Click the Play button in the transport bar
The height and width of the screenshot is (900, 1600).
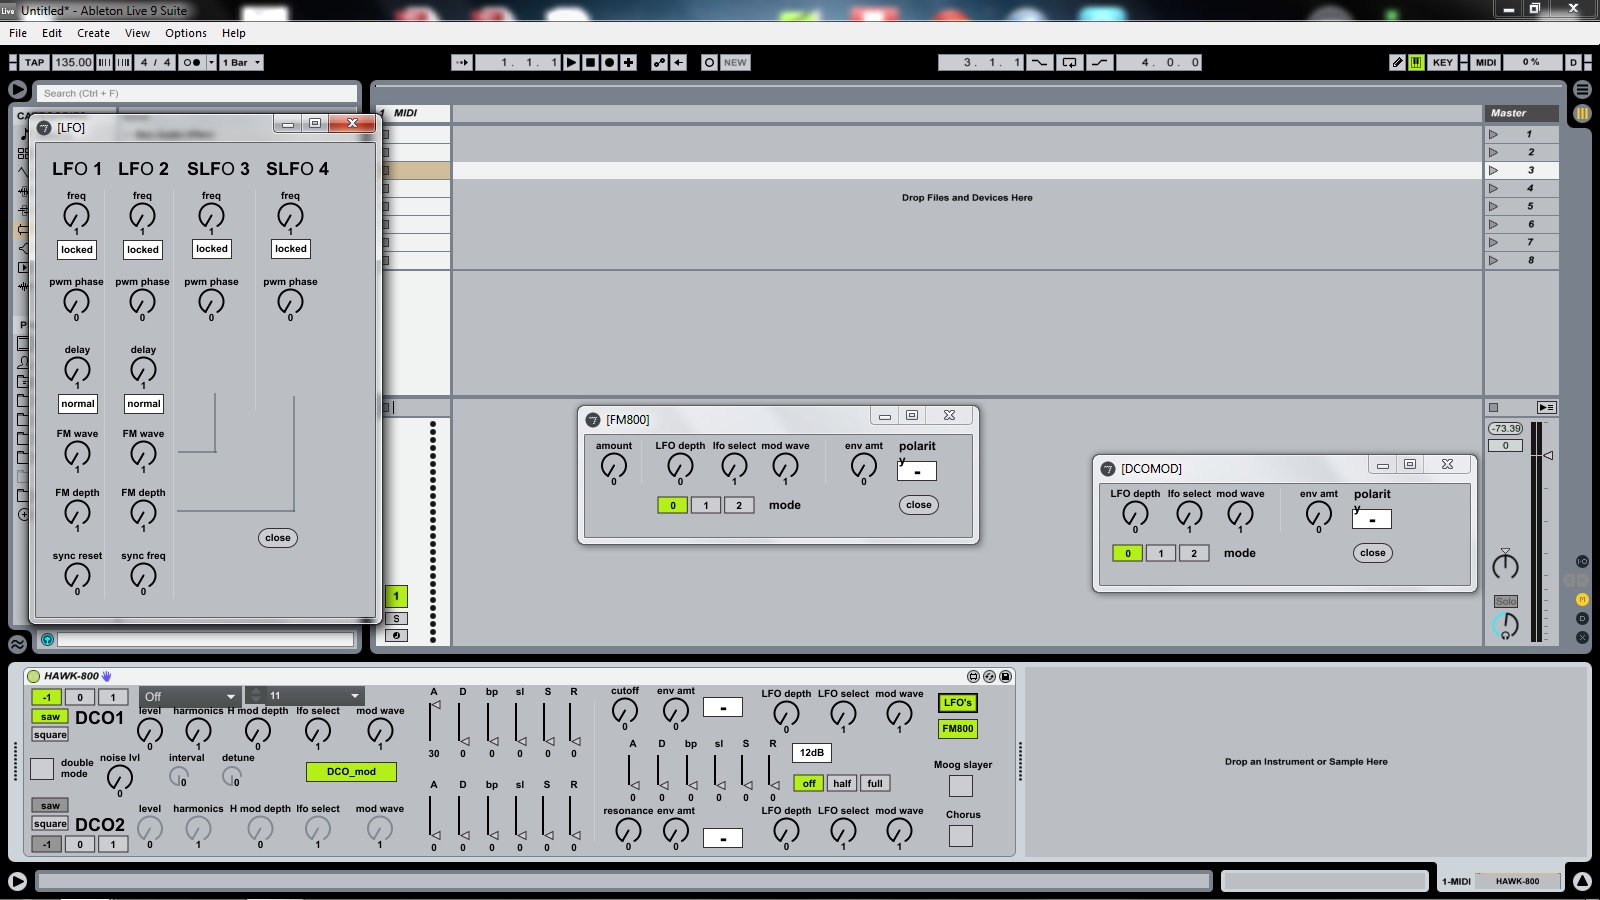tap(571, 62)
